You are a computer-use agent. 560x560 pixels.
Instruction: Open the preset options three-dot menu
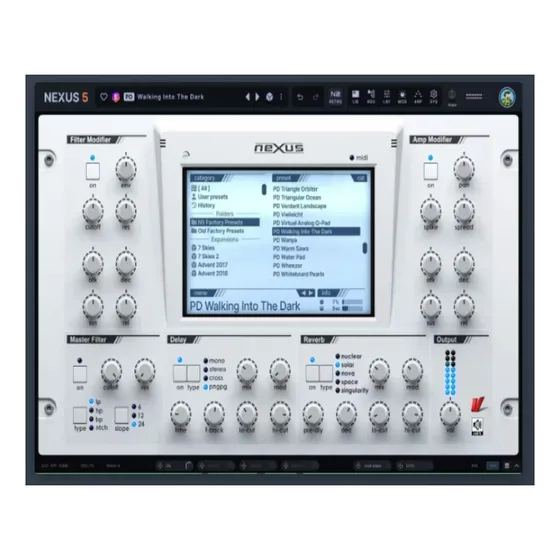[x=281, y=97]
